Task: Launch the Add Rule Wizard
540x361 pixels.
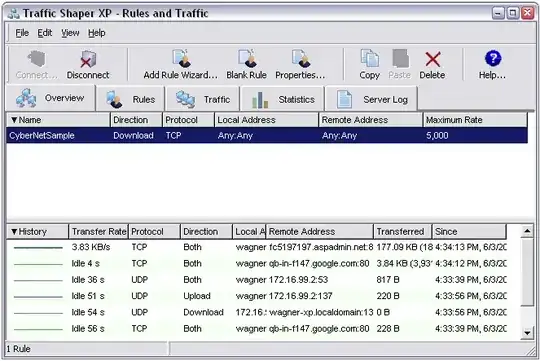Action: tap(181, 64)
